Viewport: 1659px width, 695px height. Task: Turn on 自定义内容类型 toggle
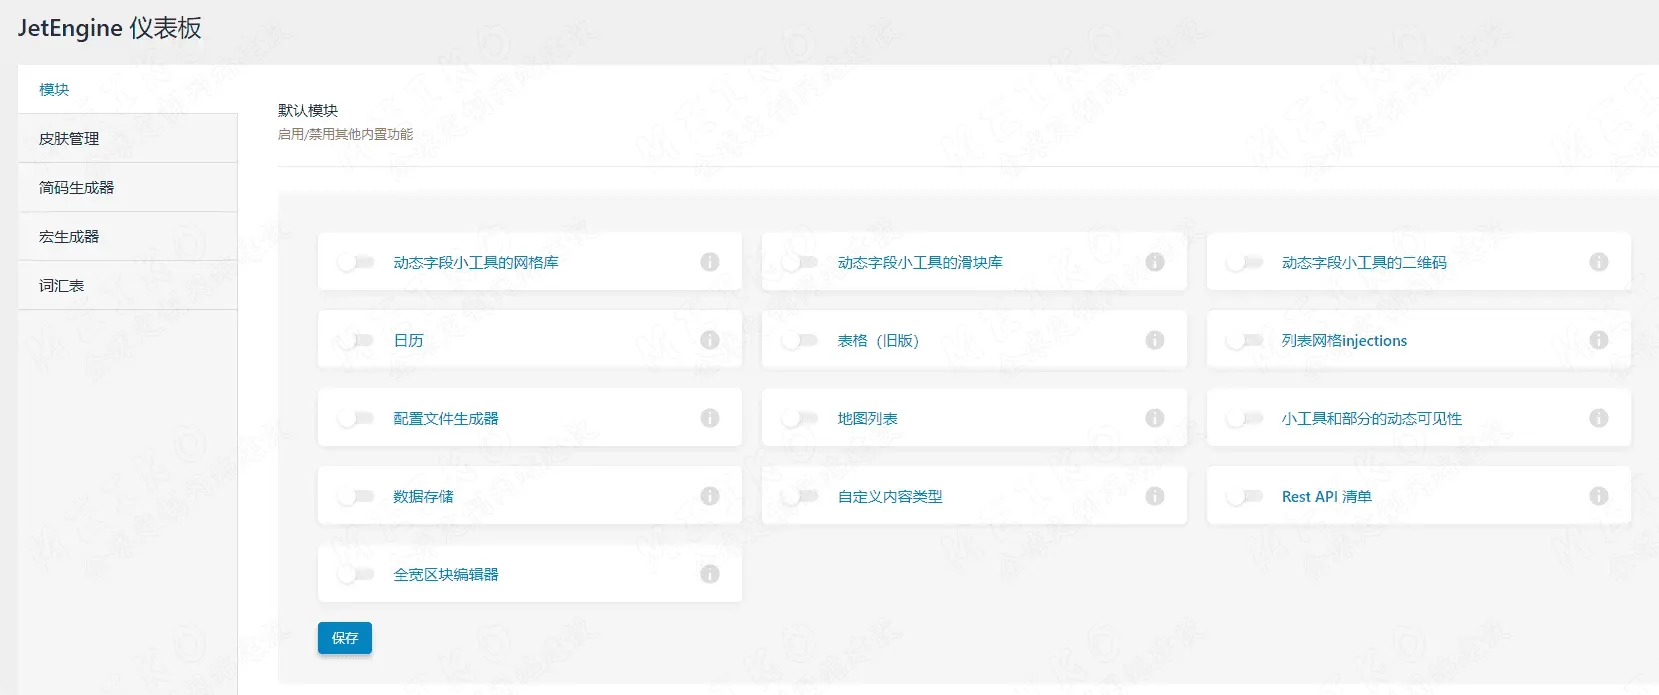[800, 497]
